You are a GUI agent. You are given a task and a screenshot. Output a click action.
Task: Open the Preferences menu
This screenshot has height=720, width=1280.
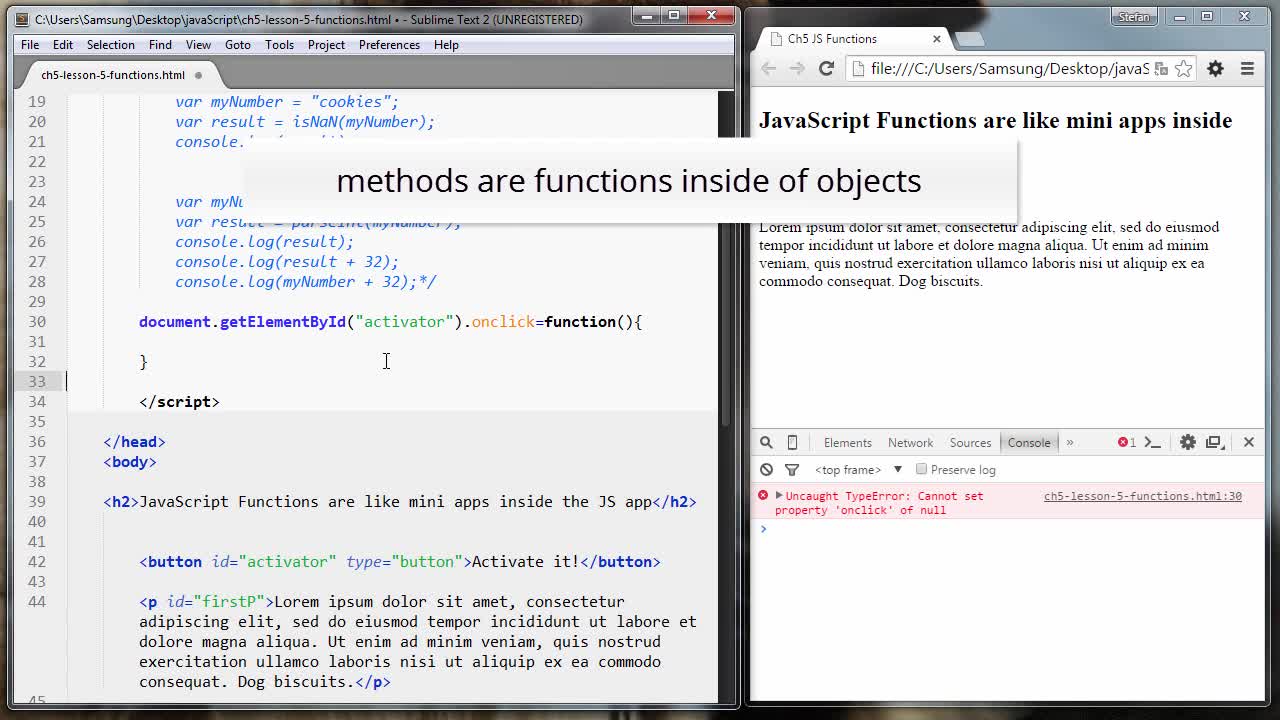click(x=389, y=44)
